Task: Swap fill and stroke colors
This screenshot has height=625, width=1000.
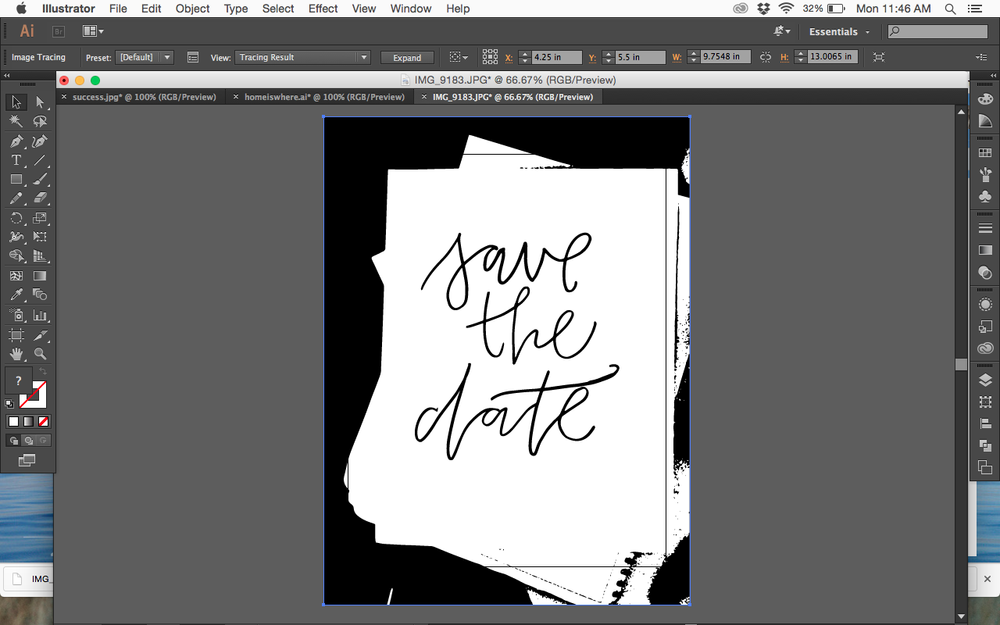Action: (x=43, y=371)
